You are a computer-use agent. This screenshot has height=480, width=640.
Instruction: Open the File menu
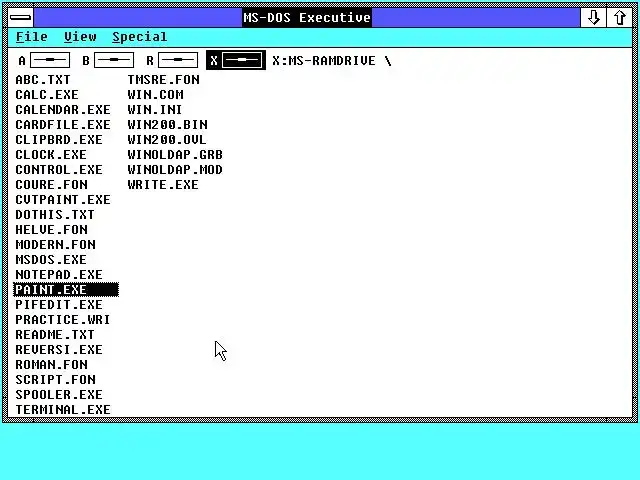pos(31,37)
